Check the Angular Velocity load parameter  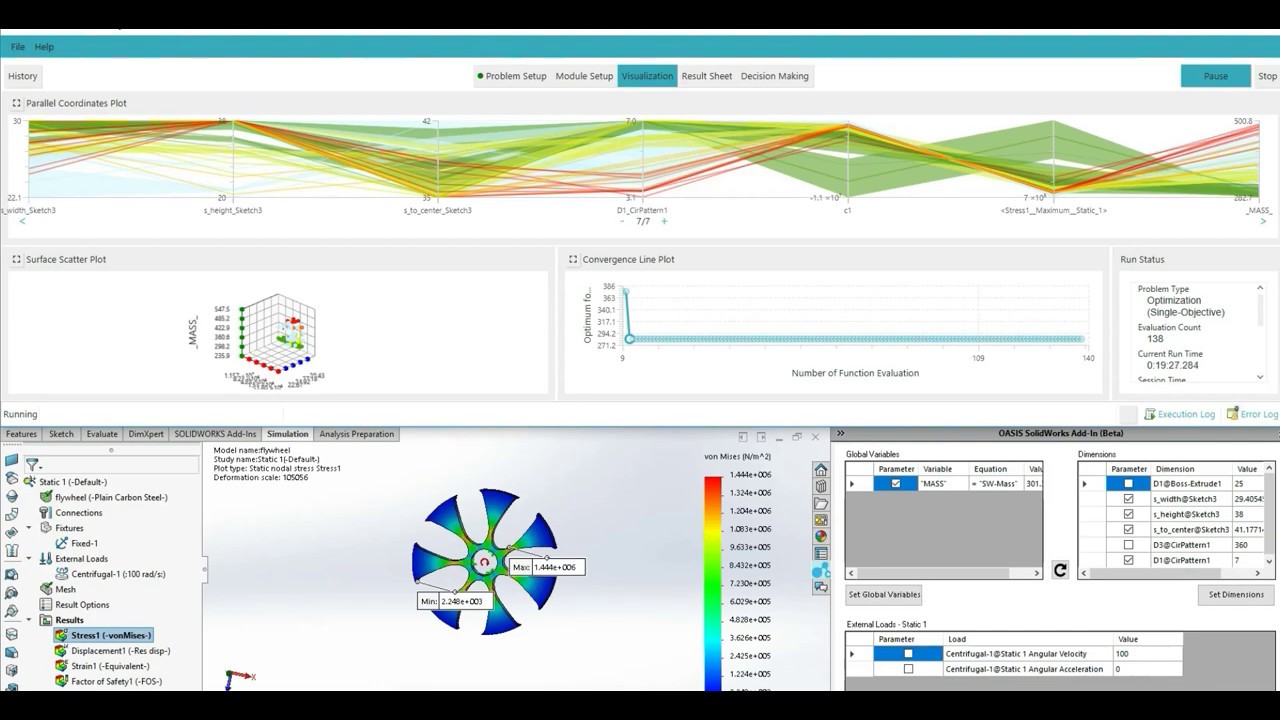tap(908, 654)
